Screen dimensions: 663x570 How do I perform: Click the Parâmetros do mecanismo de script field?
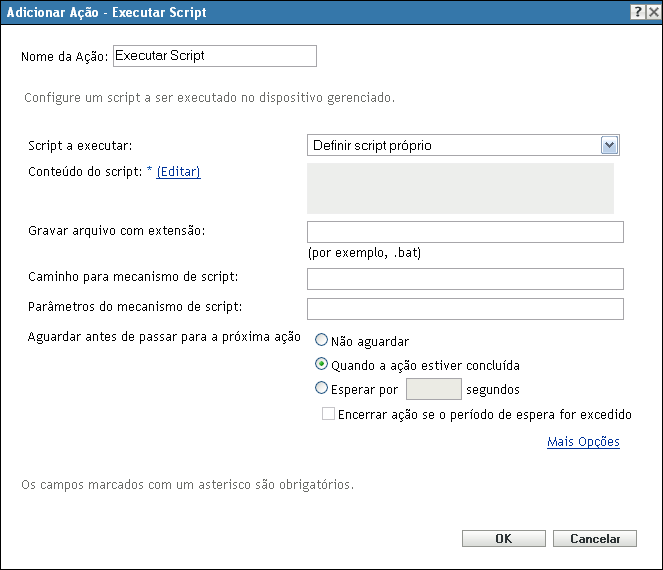465,308
